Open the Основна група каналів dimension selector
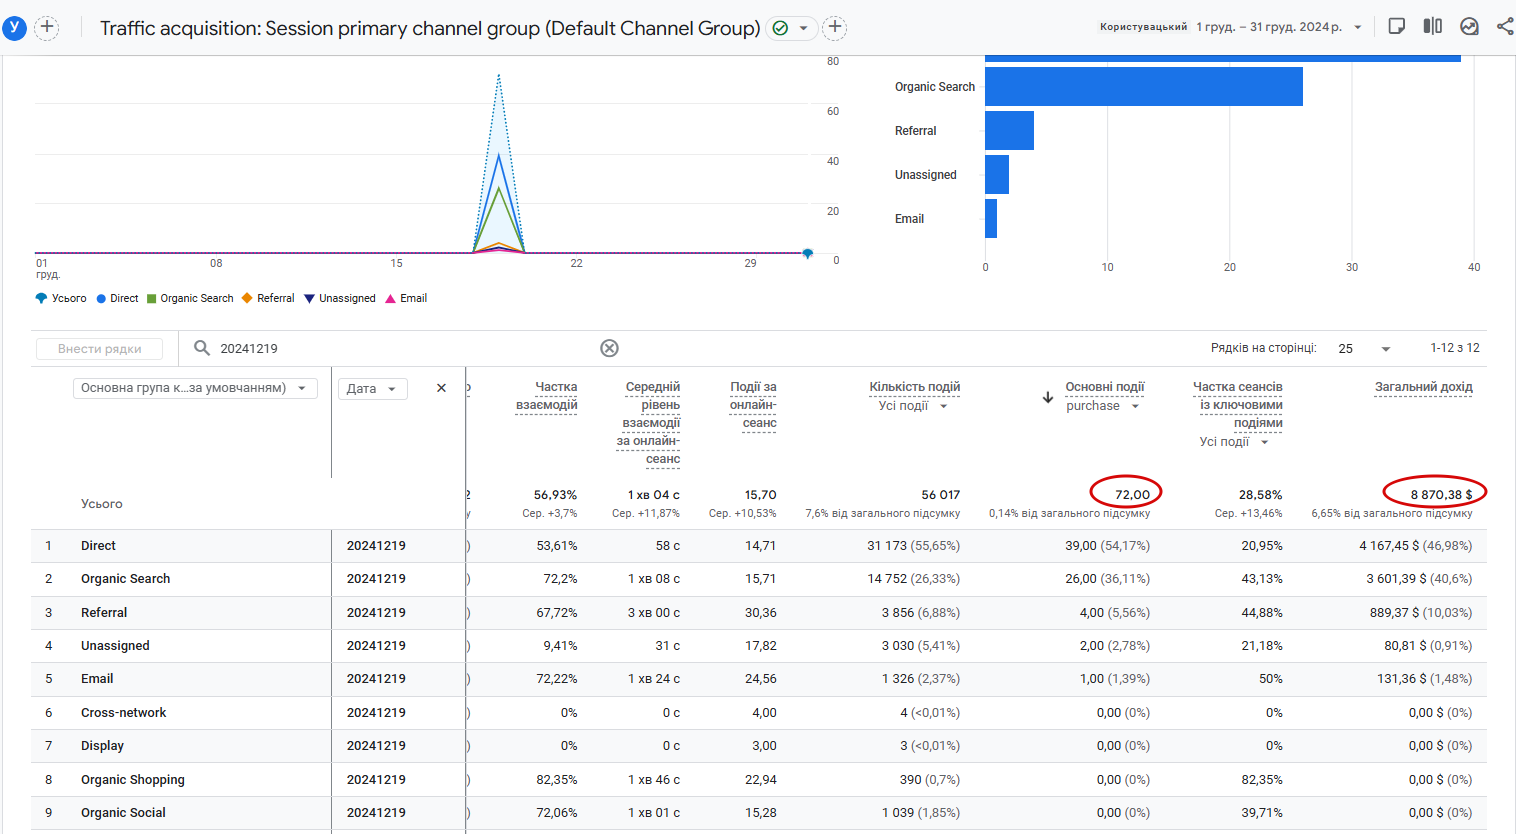The width and height of the screenshot is (1516, 834). (x=195, y=388)
